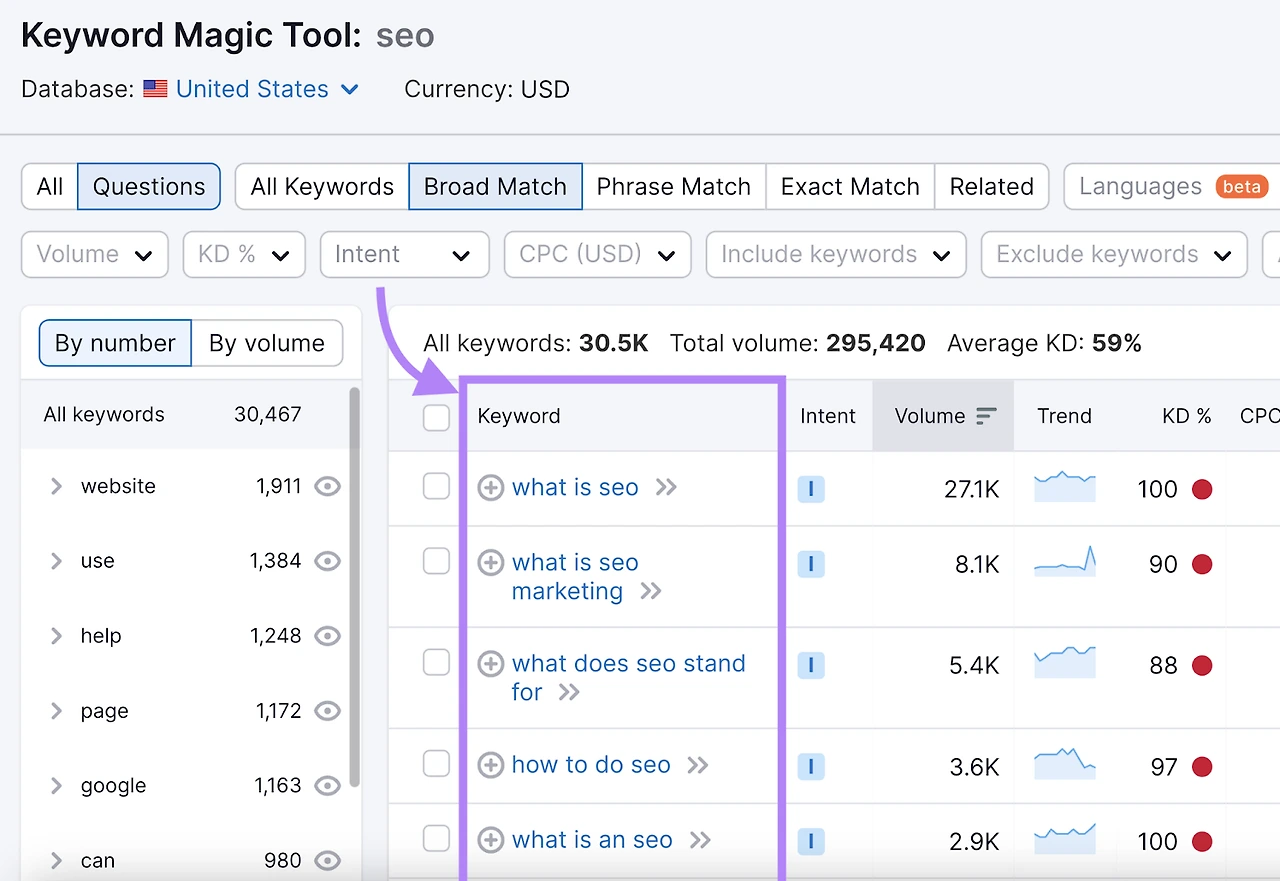Switch to the Phrase Match tab
1280x881 pixels.
[x=673, y=187]
